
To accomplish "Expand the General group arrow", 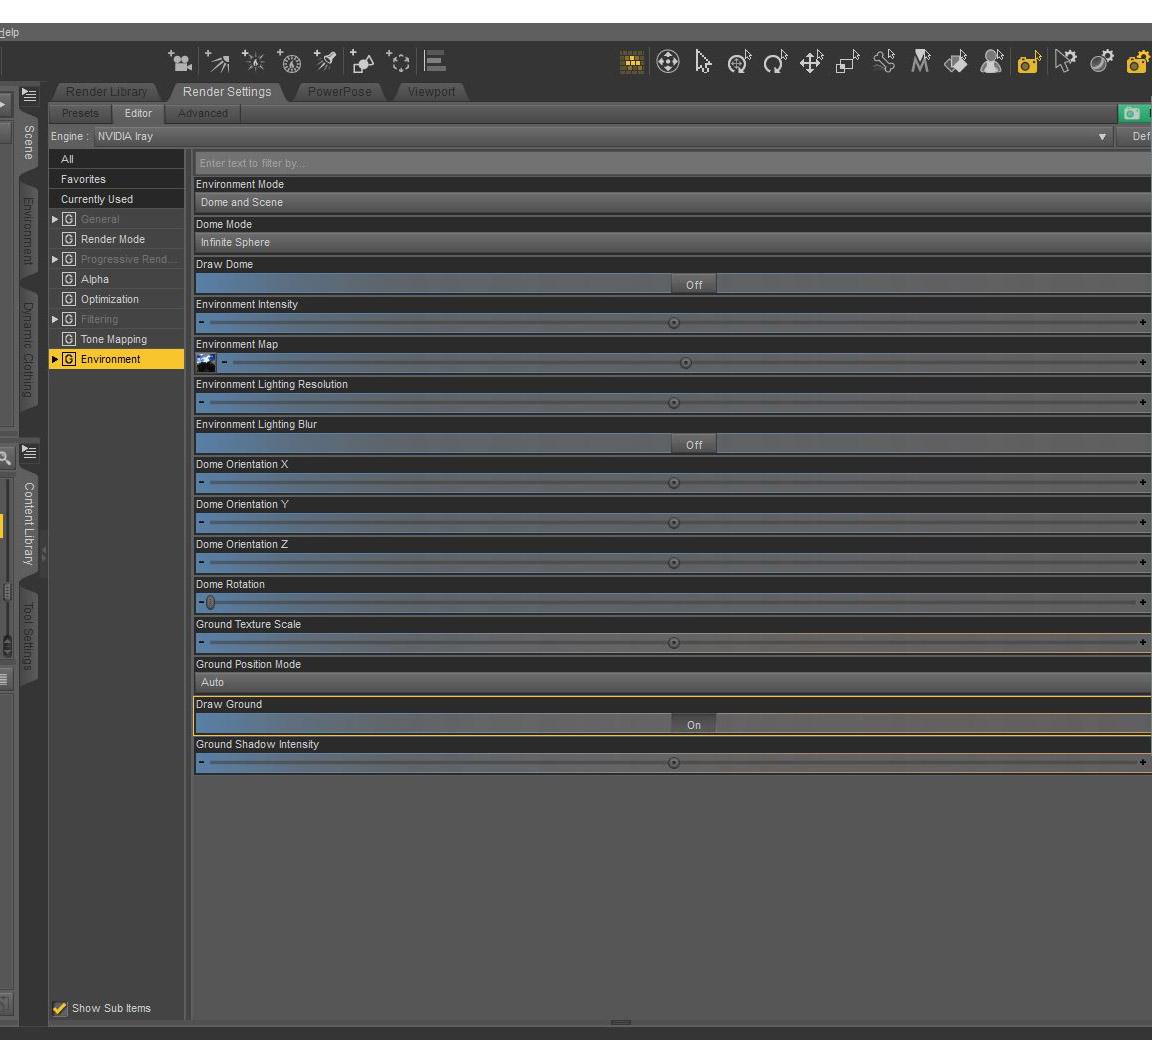I will (55, 219).
